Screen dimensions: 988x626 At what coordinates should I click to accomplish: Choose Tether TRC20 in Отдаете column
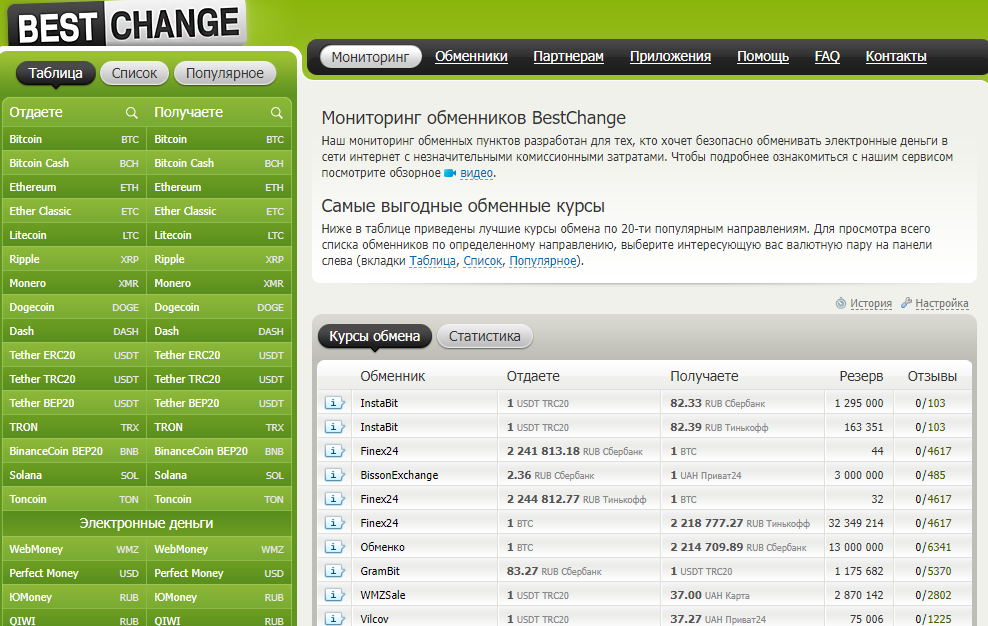pyautogui.click(x=42, y=379)
